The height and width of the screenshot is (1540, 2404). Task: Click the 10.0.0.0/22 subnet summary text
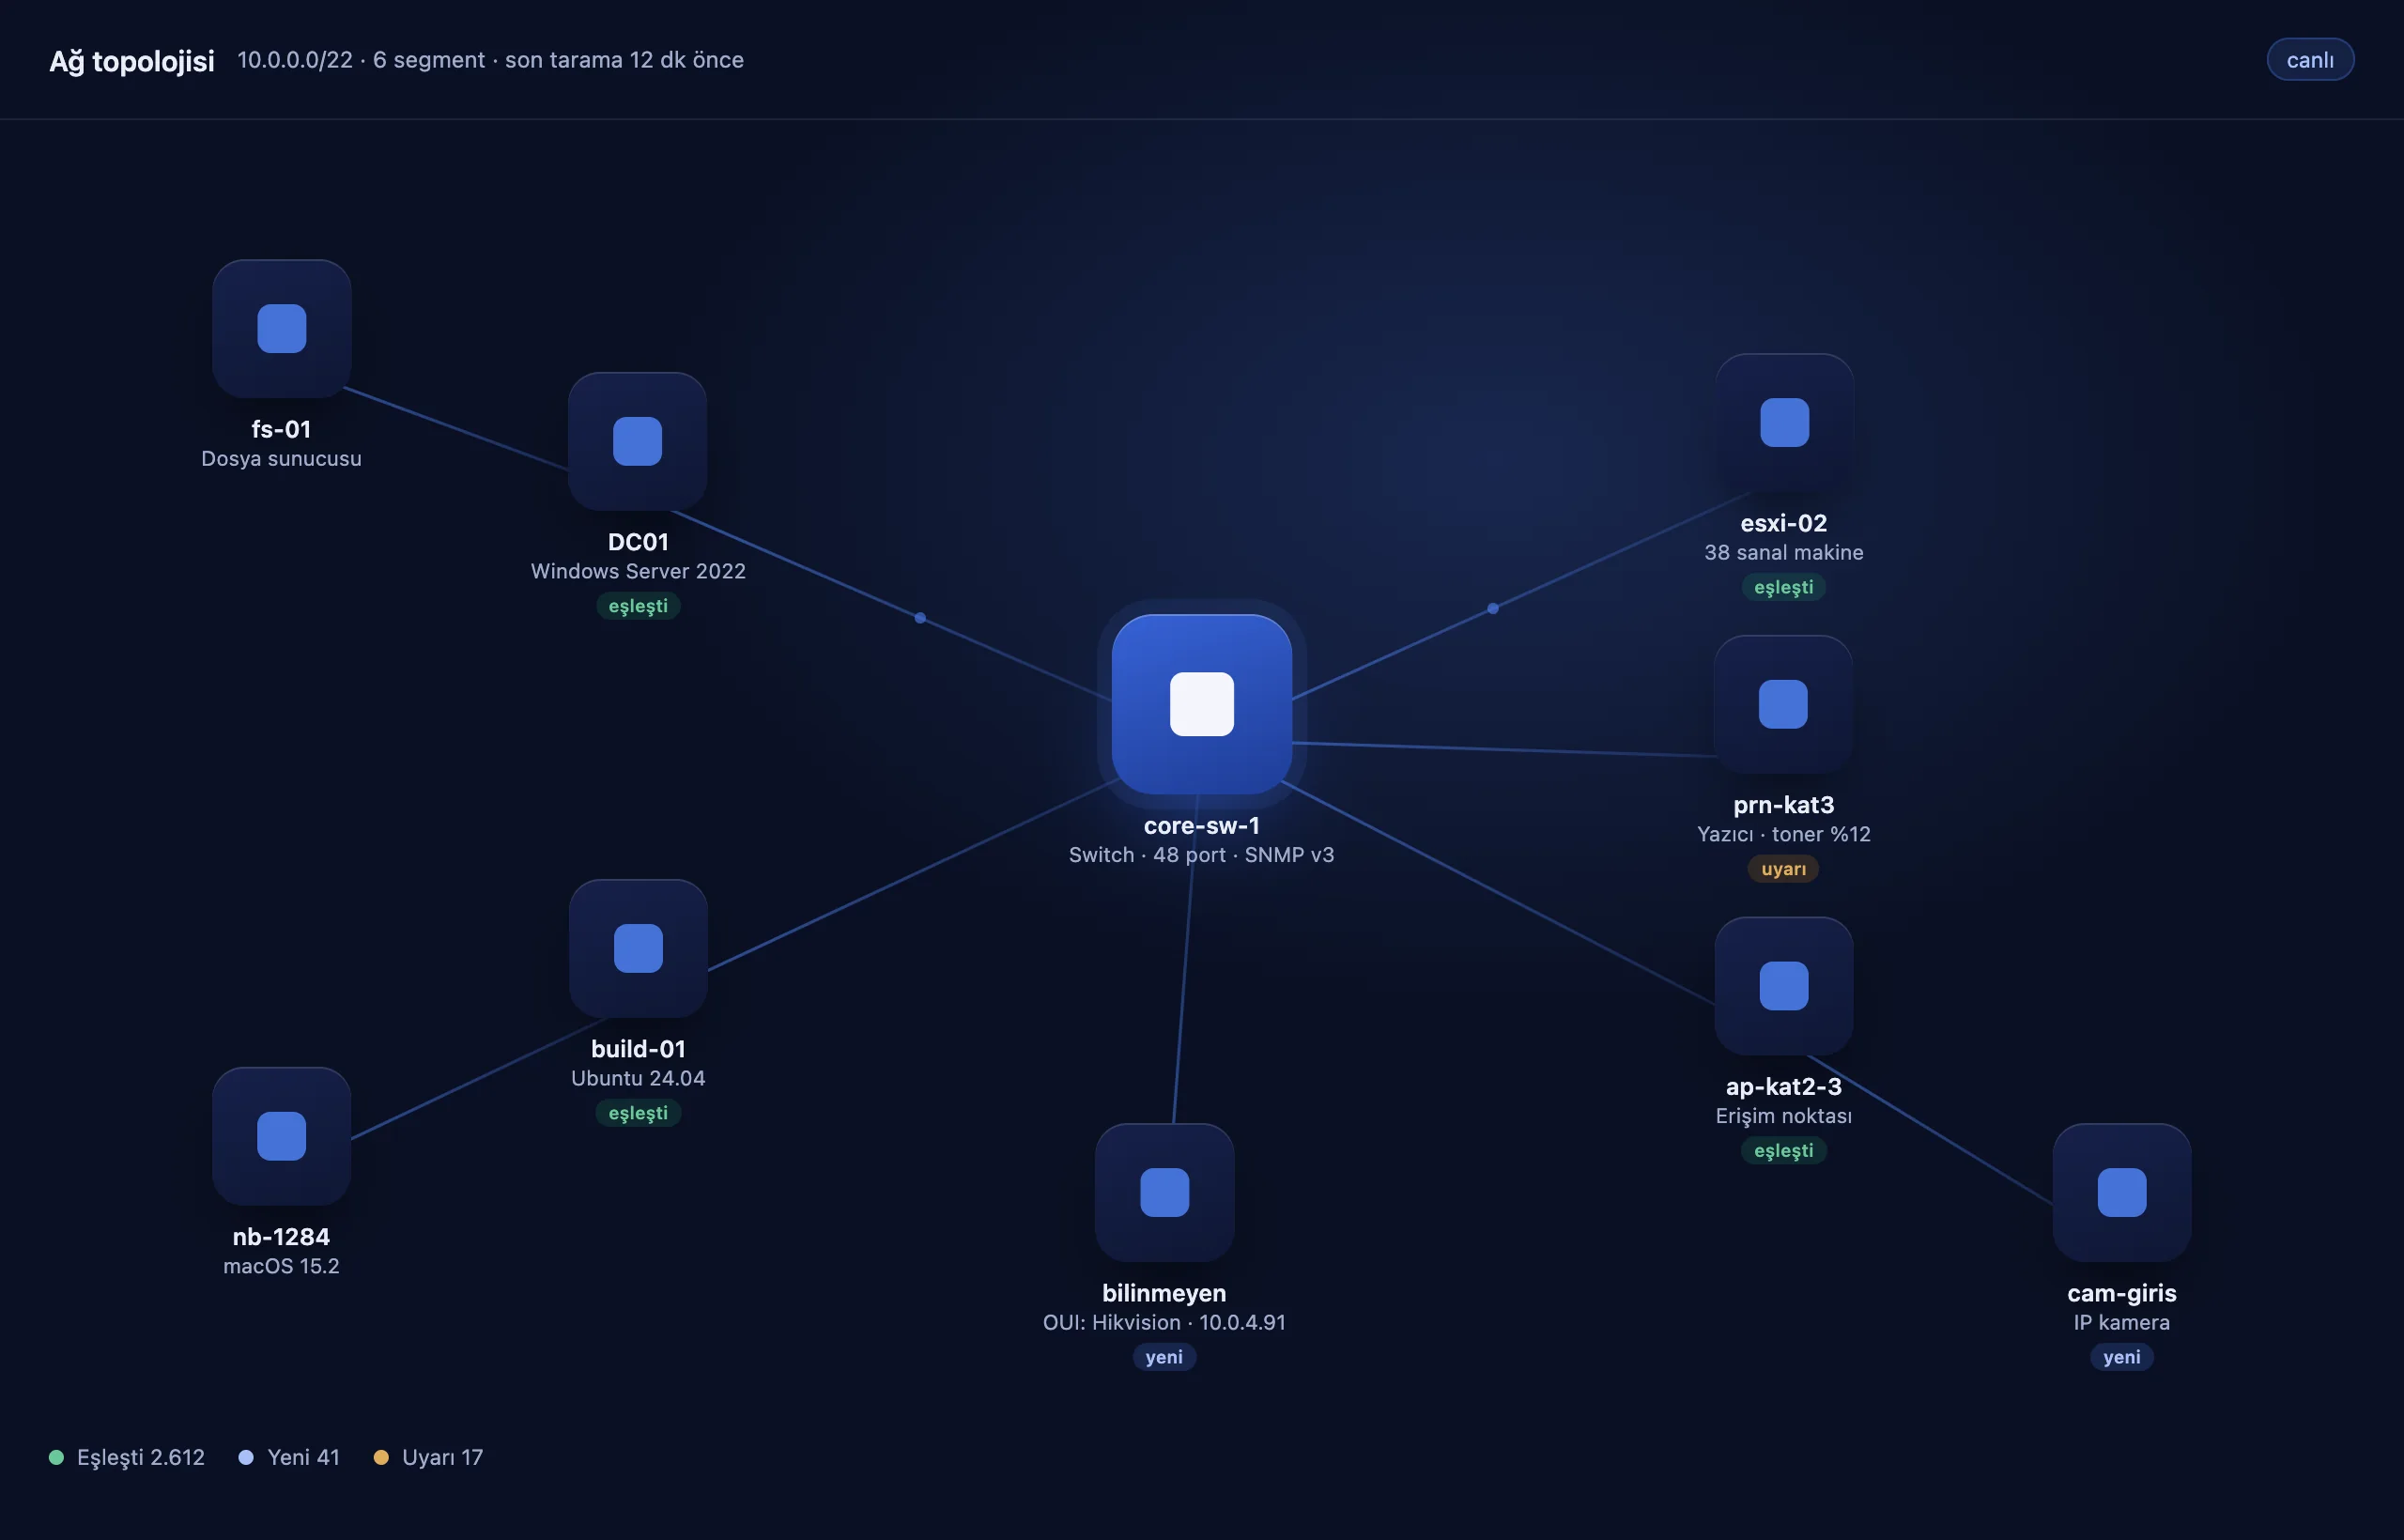point(490,60)
